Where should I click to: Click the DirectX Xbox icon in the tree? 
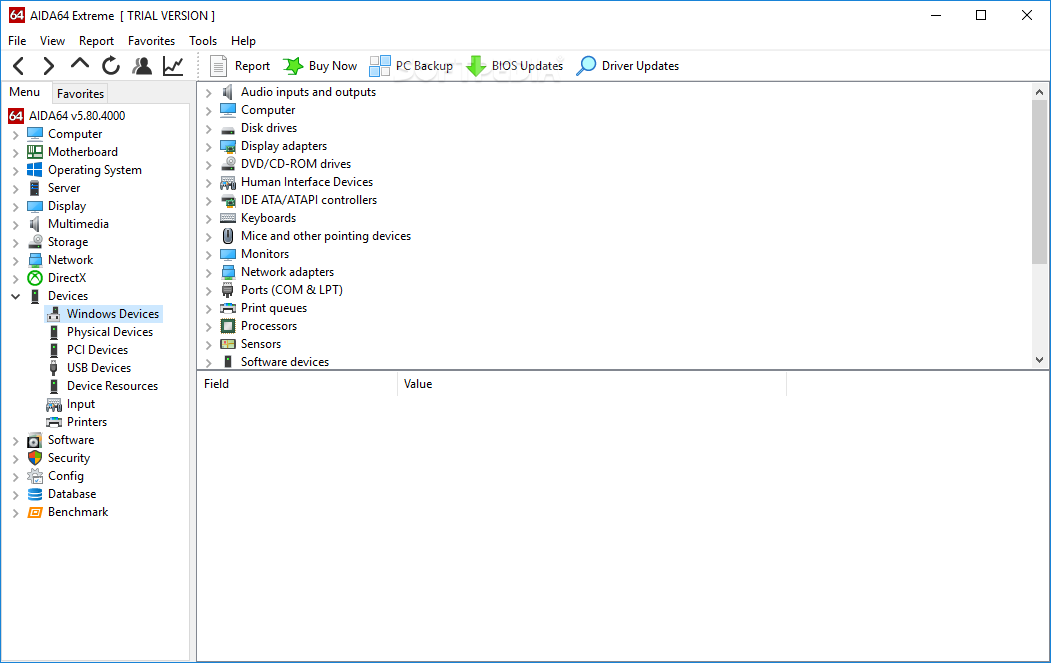(x=35, y=278)
